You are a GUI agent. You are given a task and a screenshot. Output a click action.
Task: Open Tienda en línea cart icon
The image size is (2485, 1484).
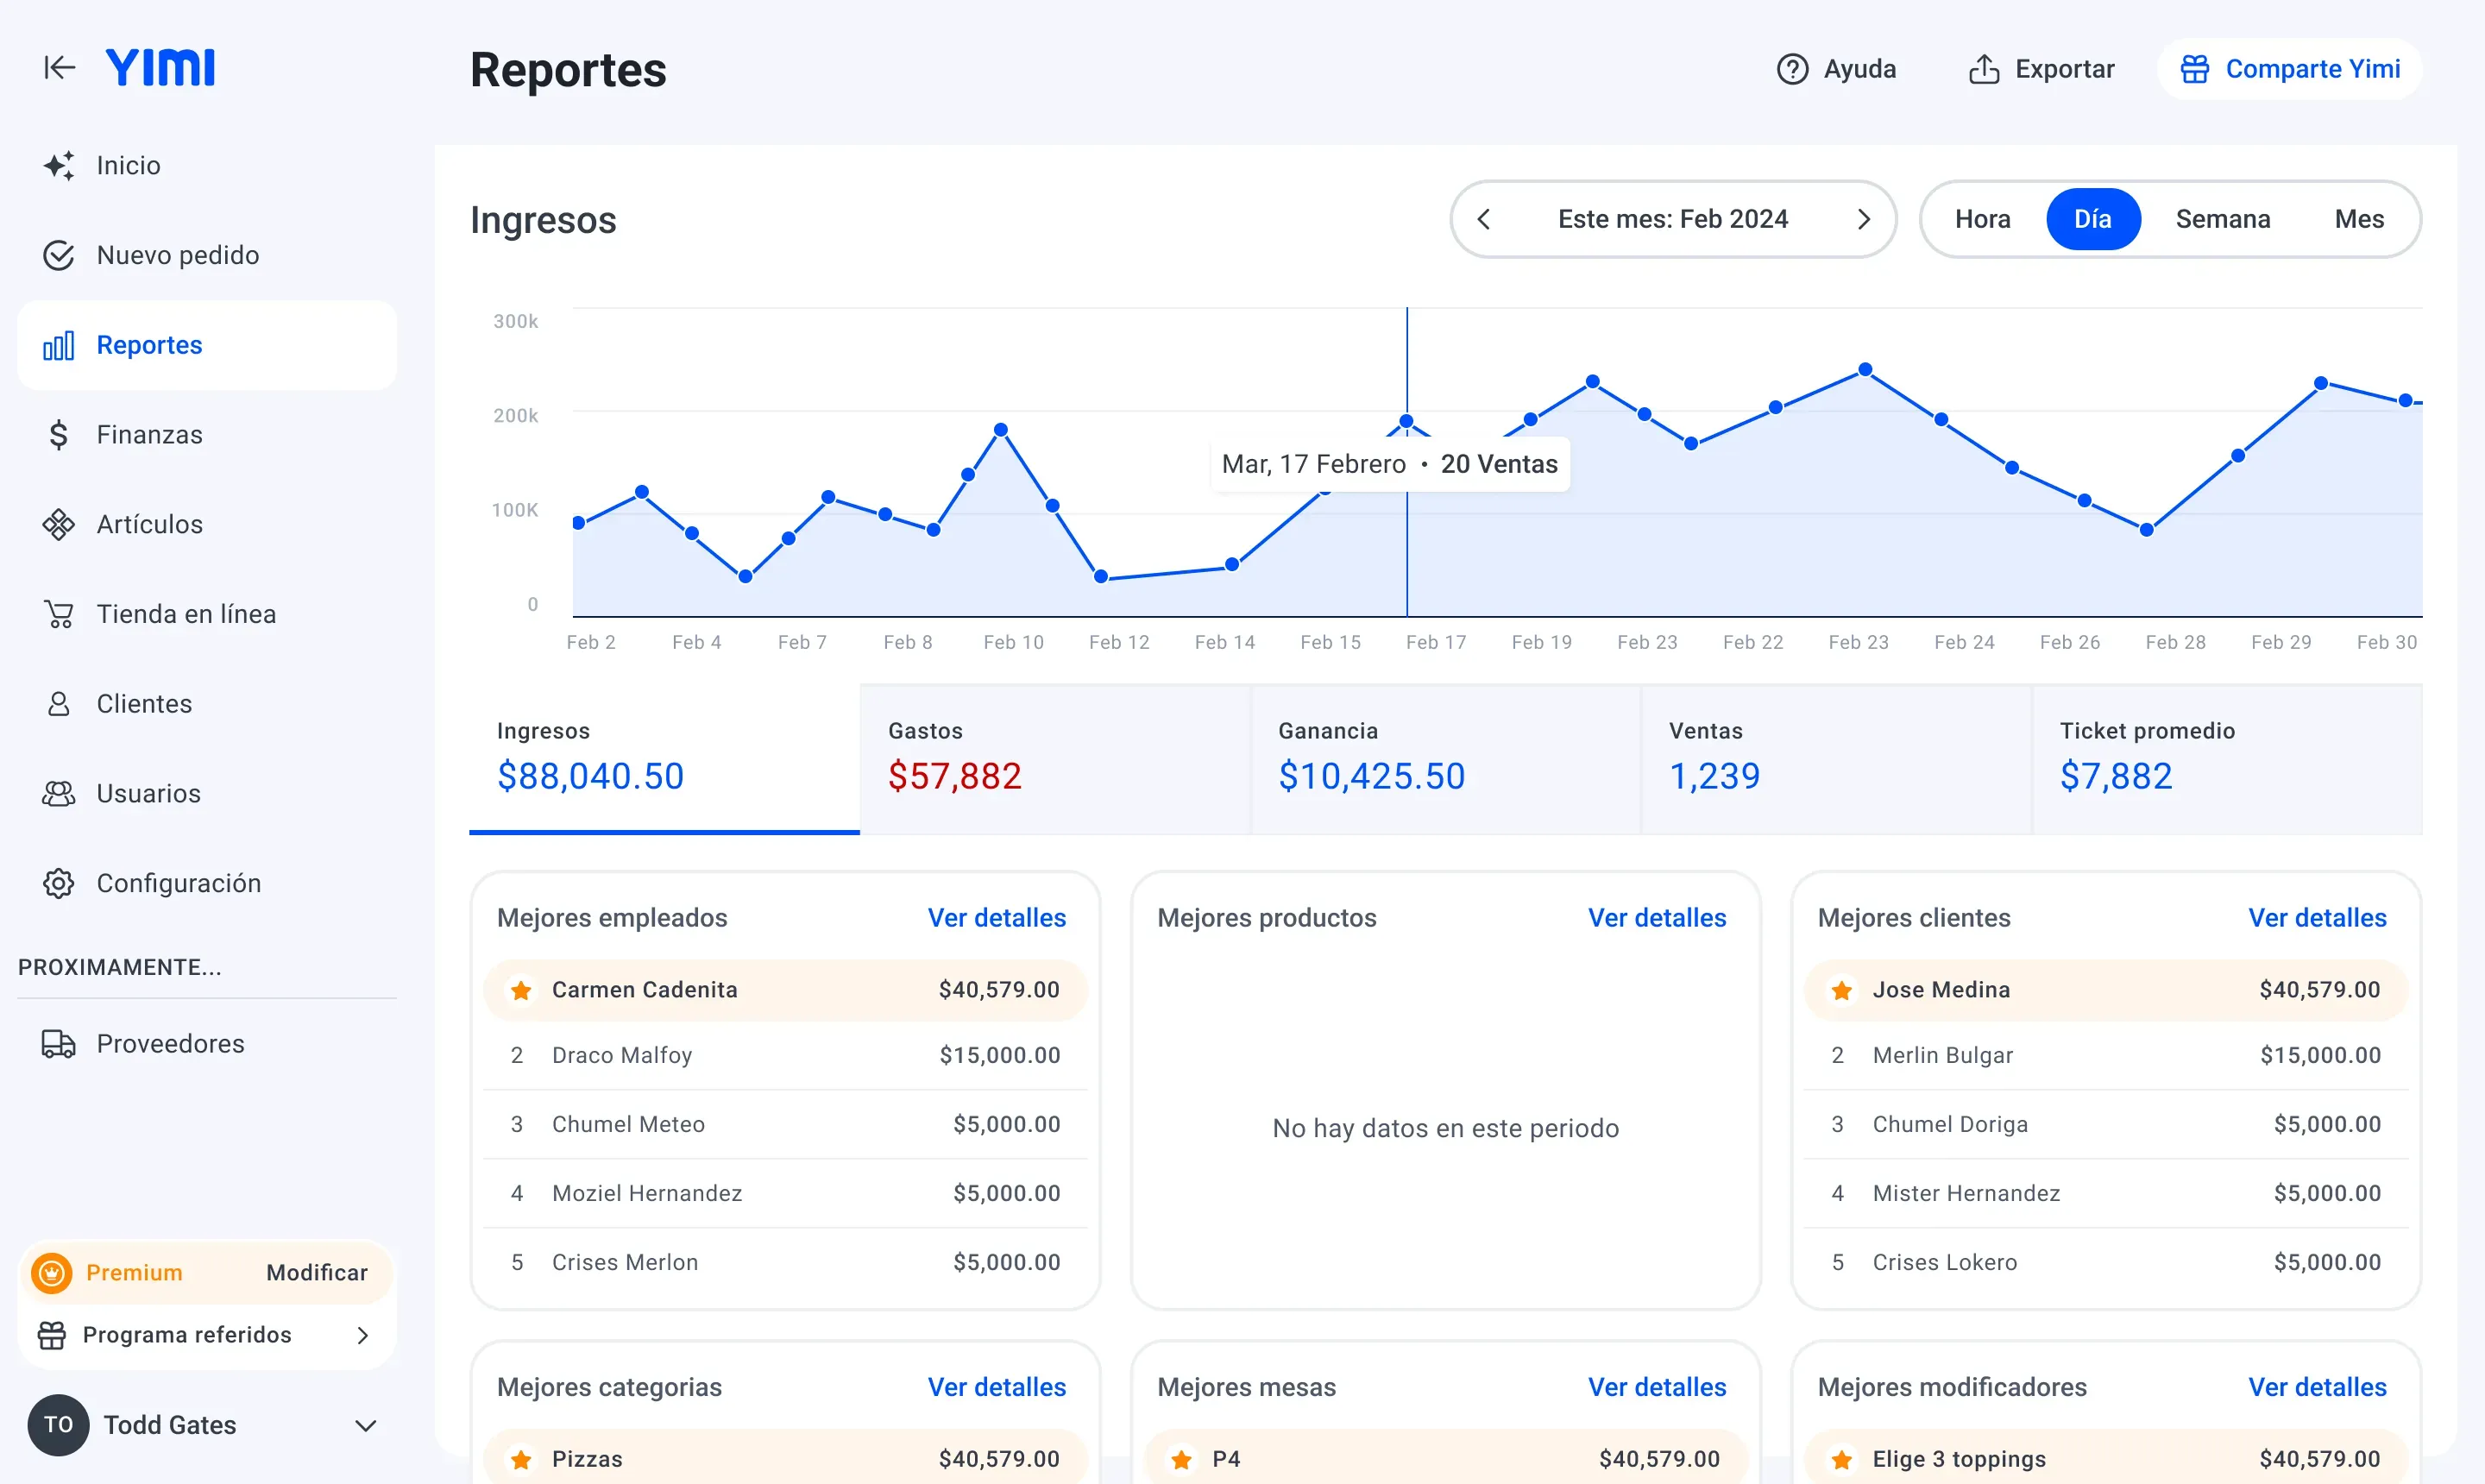[58, 614]
